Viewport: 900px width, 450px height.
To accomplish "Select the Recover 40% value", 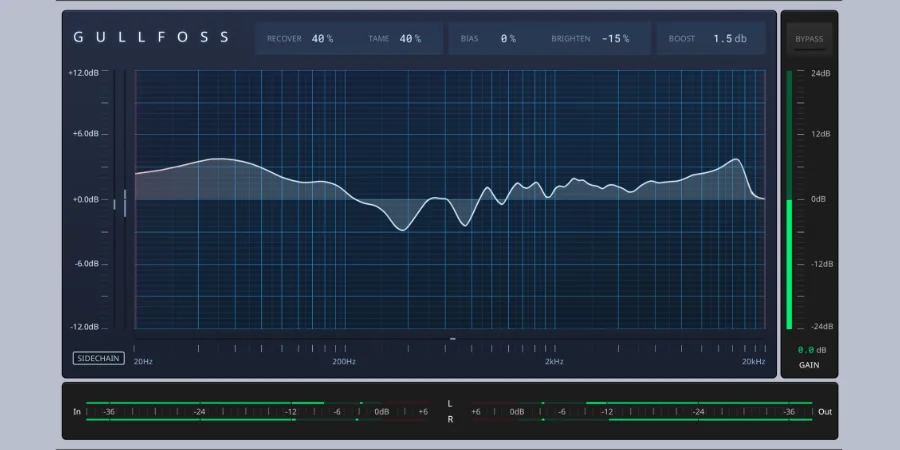I will click(322, 38).
